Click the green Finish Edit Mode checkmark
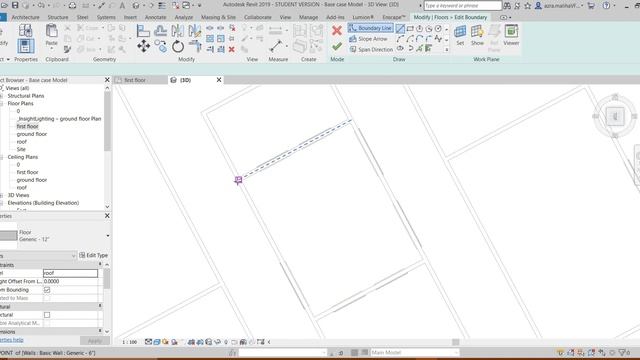 [337, 47]
